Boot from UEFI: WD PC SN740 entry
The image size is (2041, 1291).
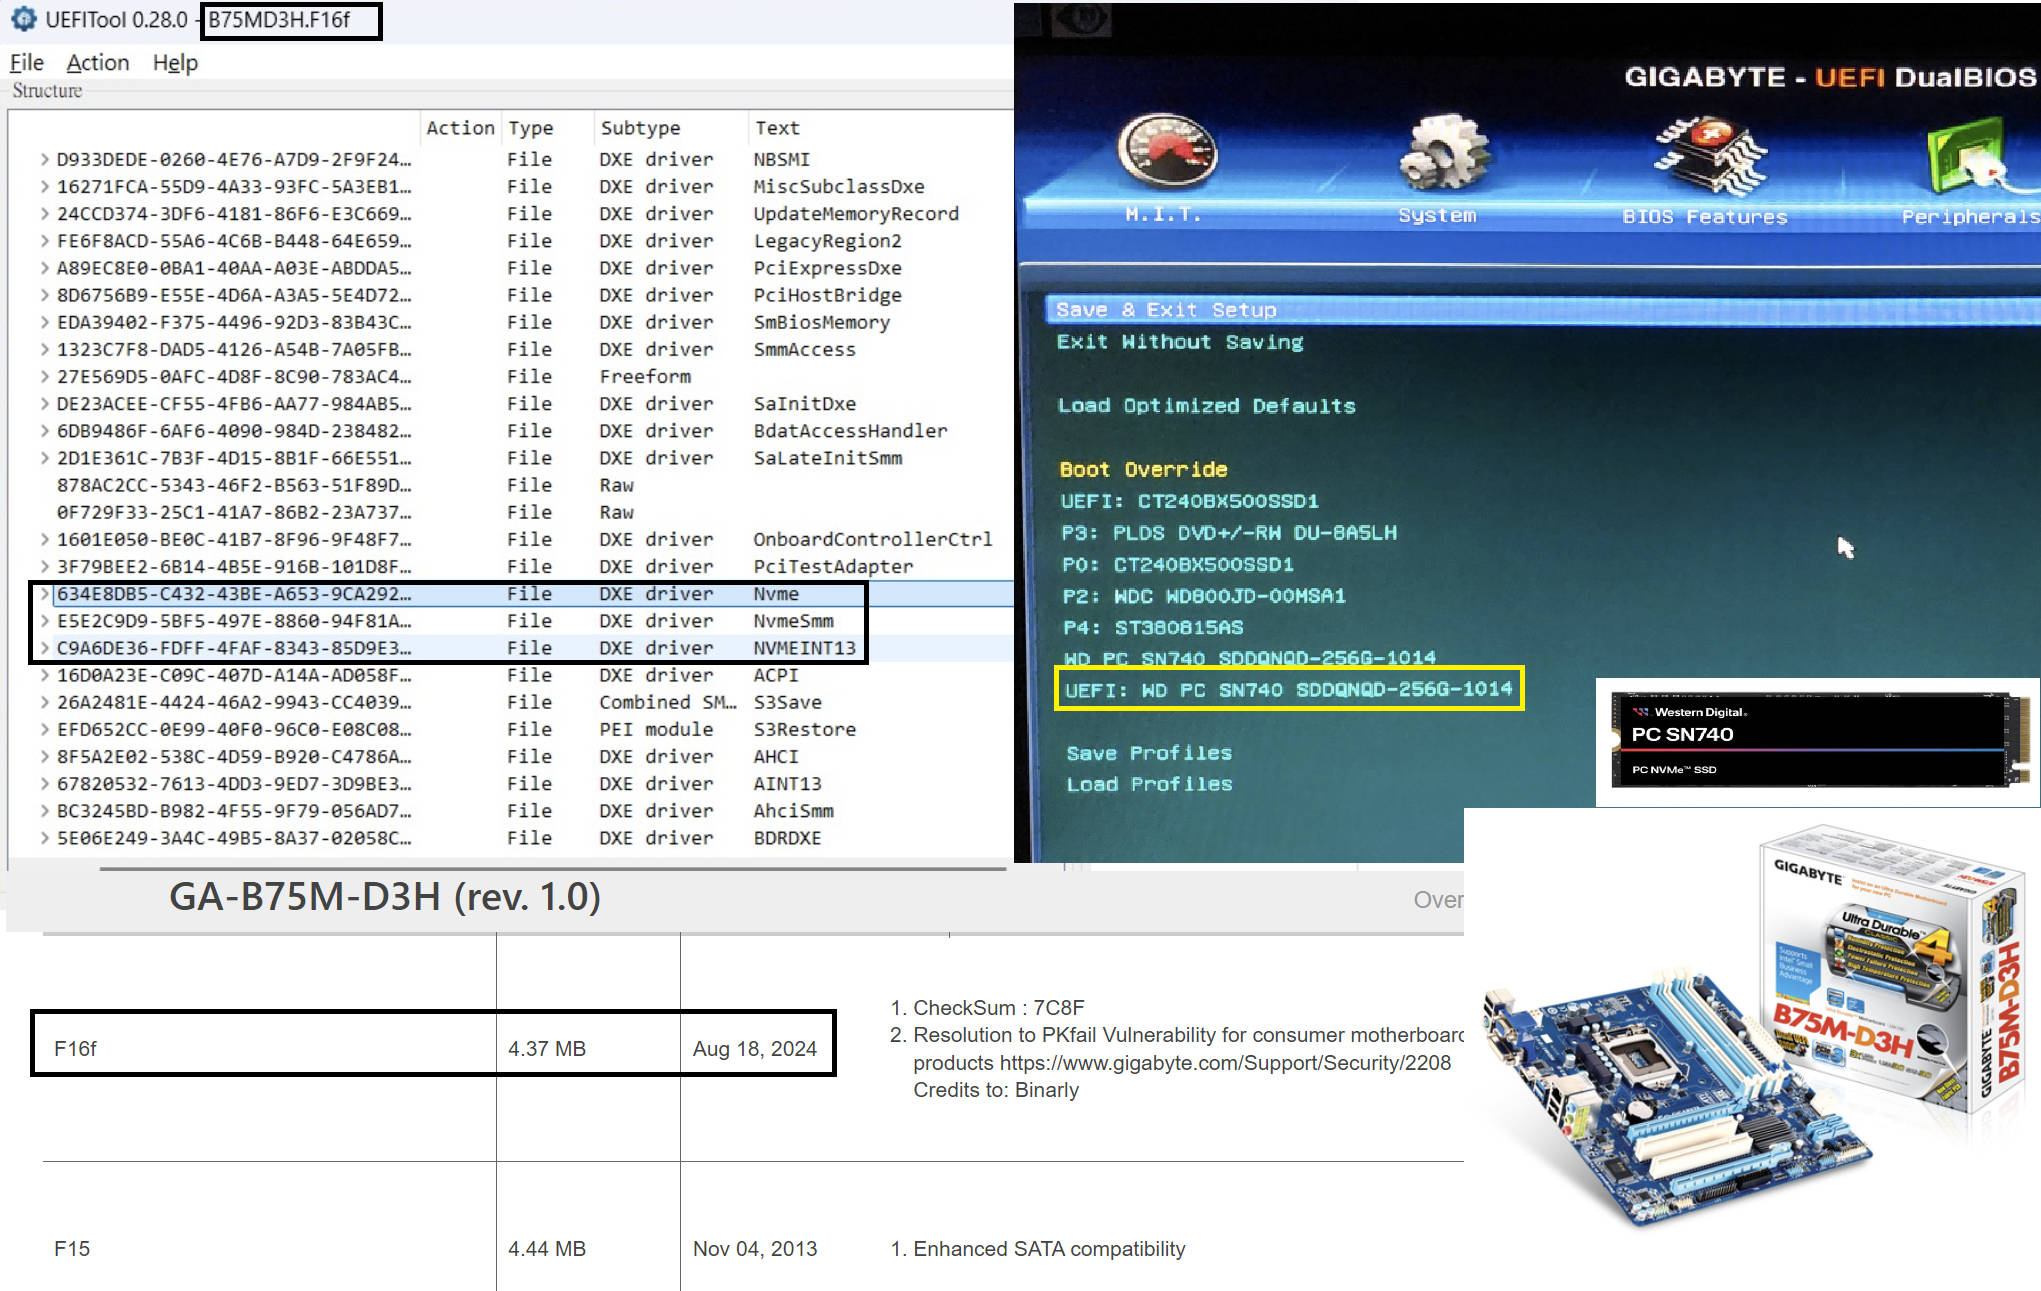pos(1289,689)
